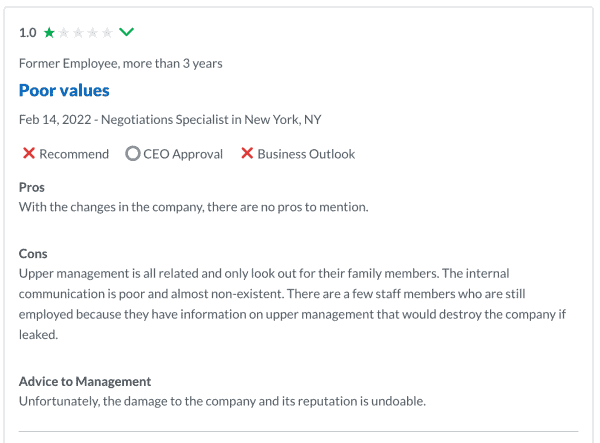This screenshot has height=443, width=600.
Task: Click the "Advice to Management" heading
Action: pos(85,381)
